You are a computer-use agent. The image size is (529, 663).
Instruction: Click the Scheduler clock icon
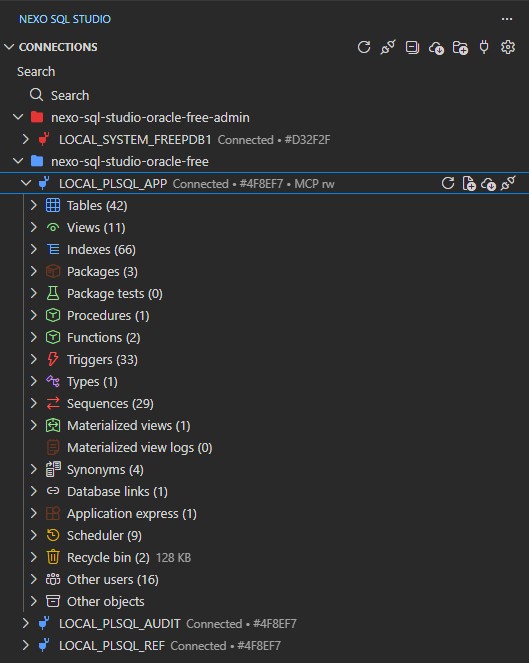pyautogui.click(x=53, y=535)
